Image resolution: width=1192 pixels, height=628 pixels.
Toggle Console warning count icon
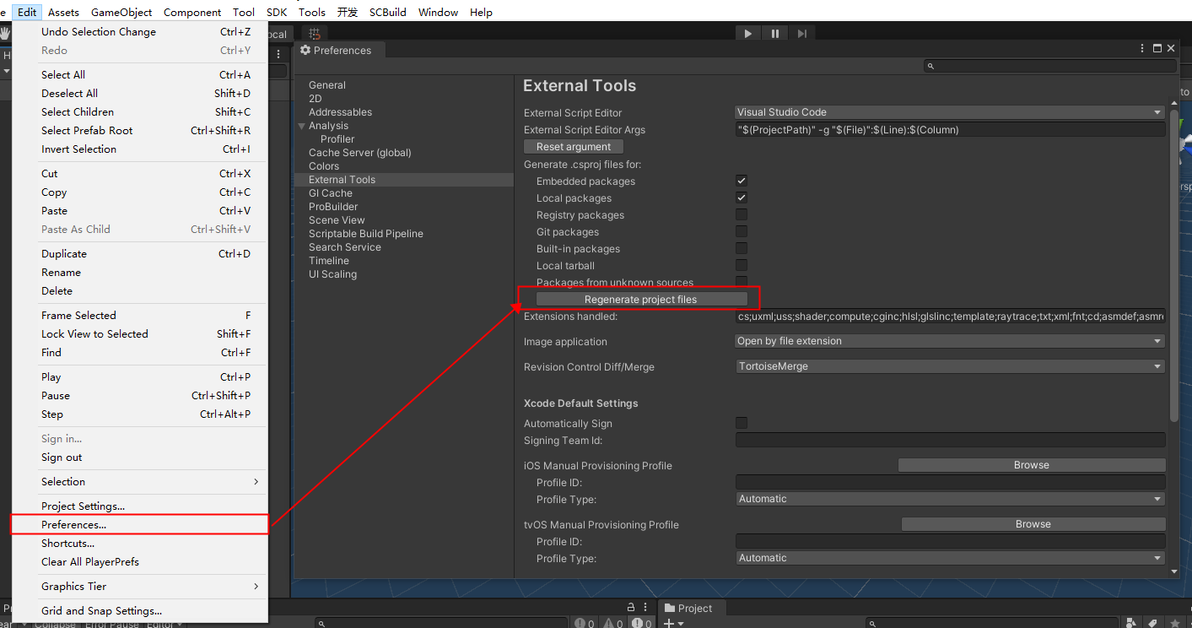click(613, 623)
